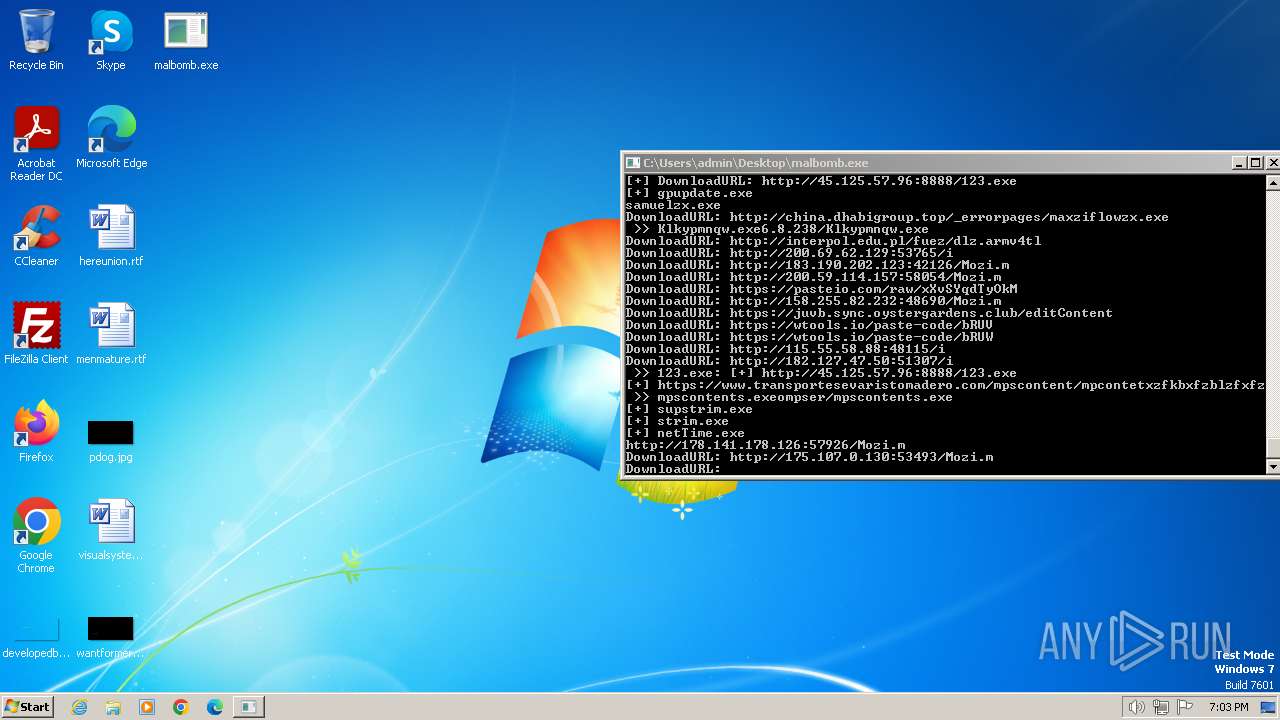Open Action Center flag icon
The width and height of the screenshot is (1280, 720).
tap(1186, 707)
